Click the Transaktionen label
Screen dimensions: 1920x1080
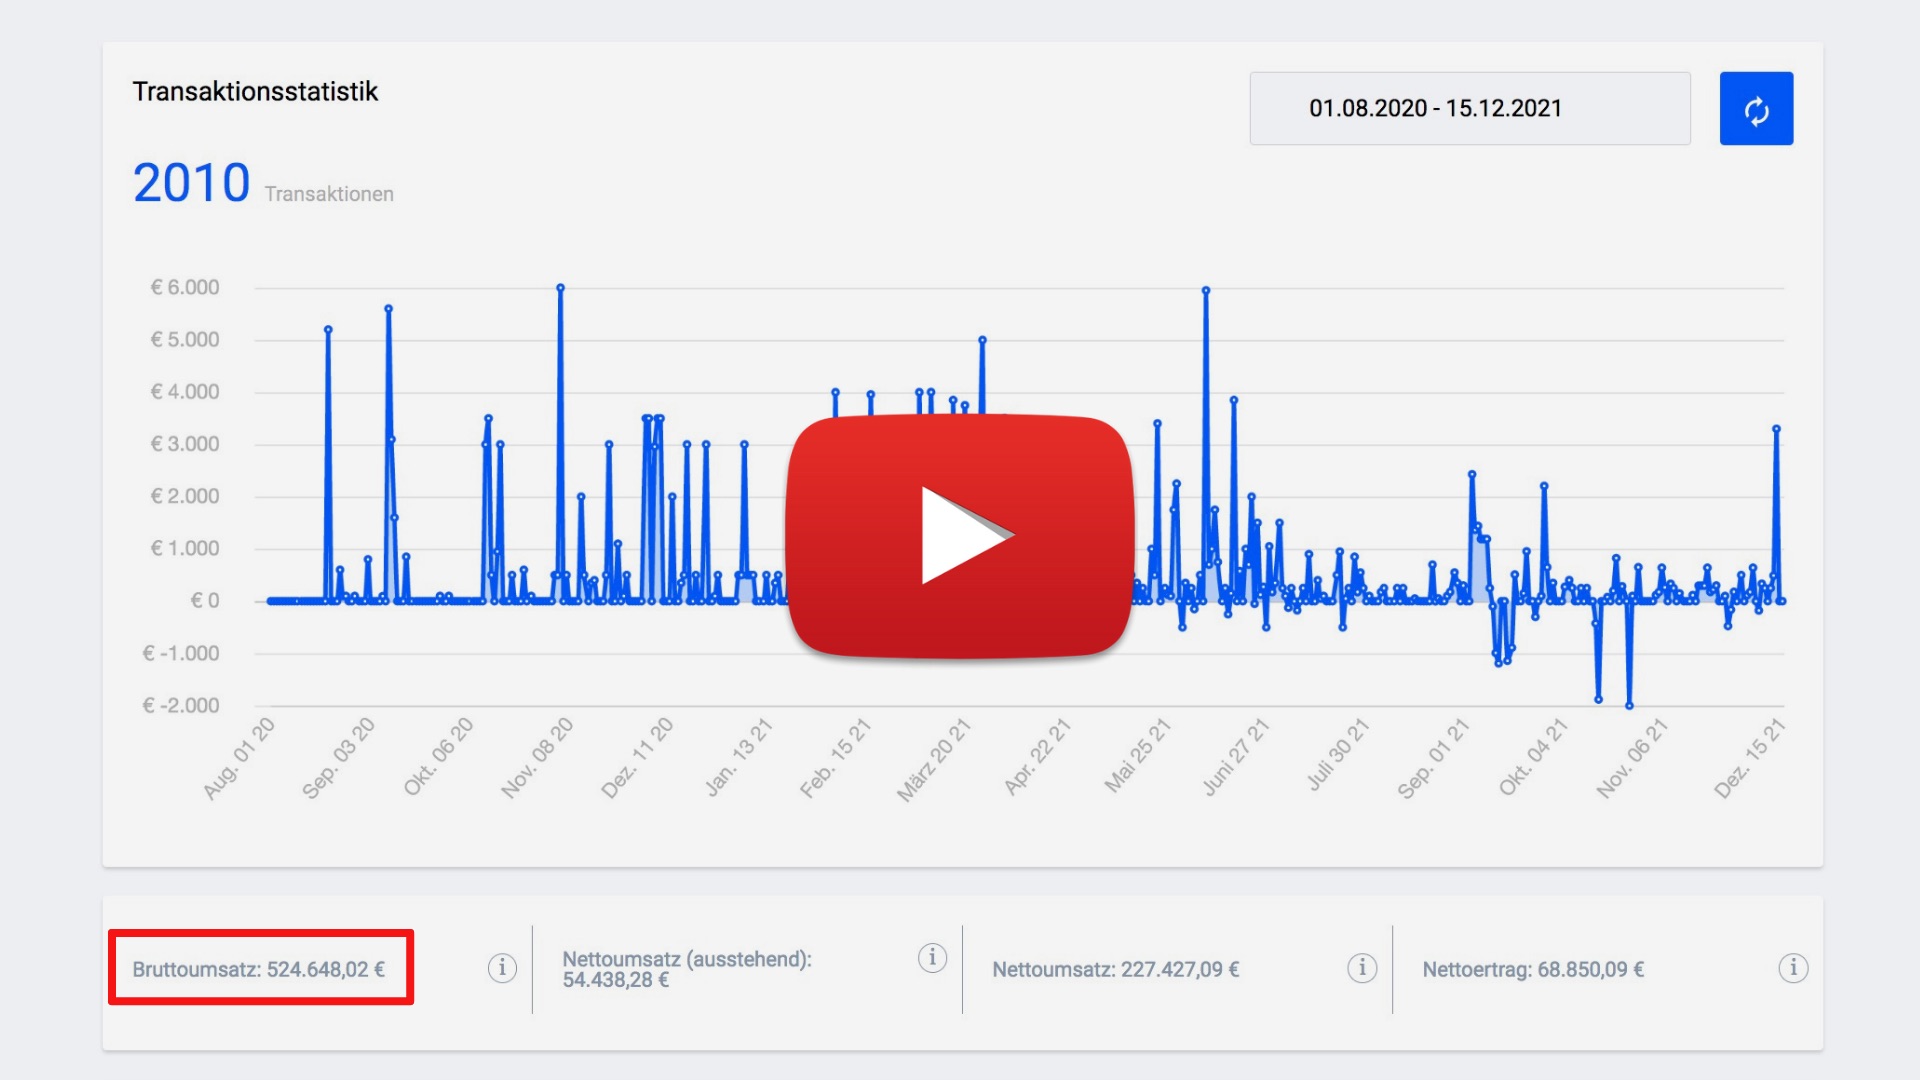tap(329, 194)
